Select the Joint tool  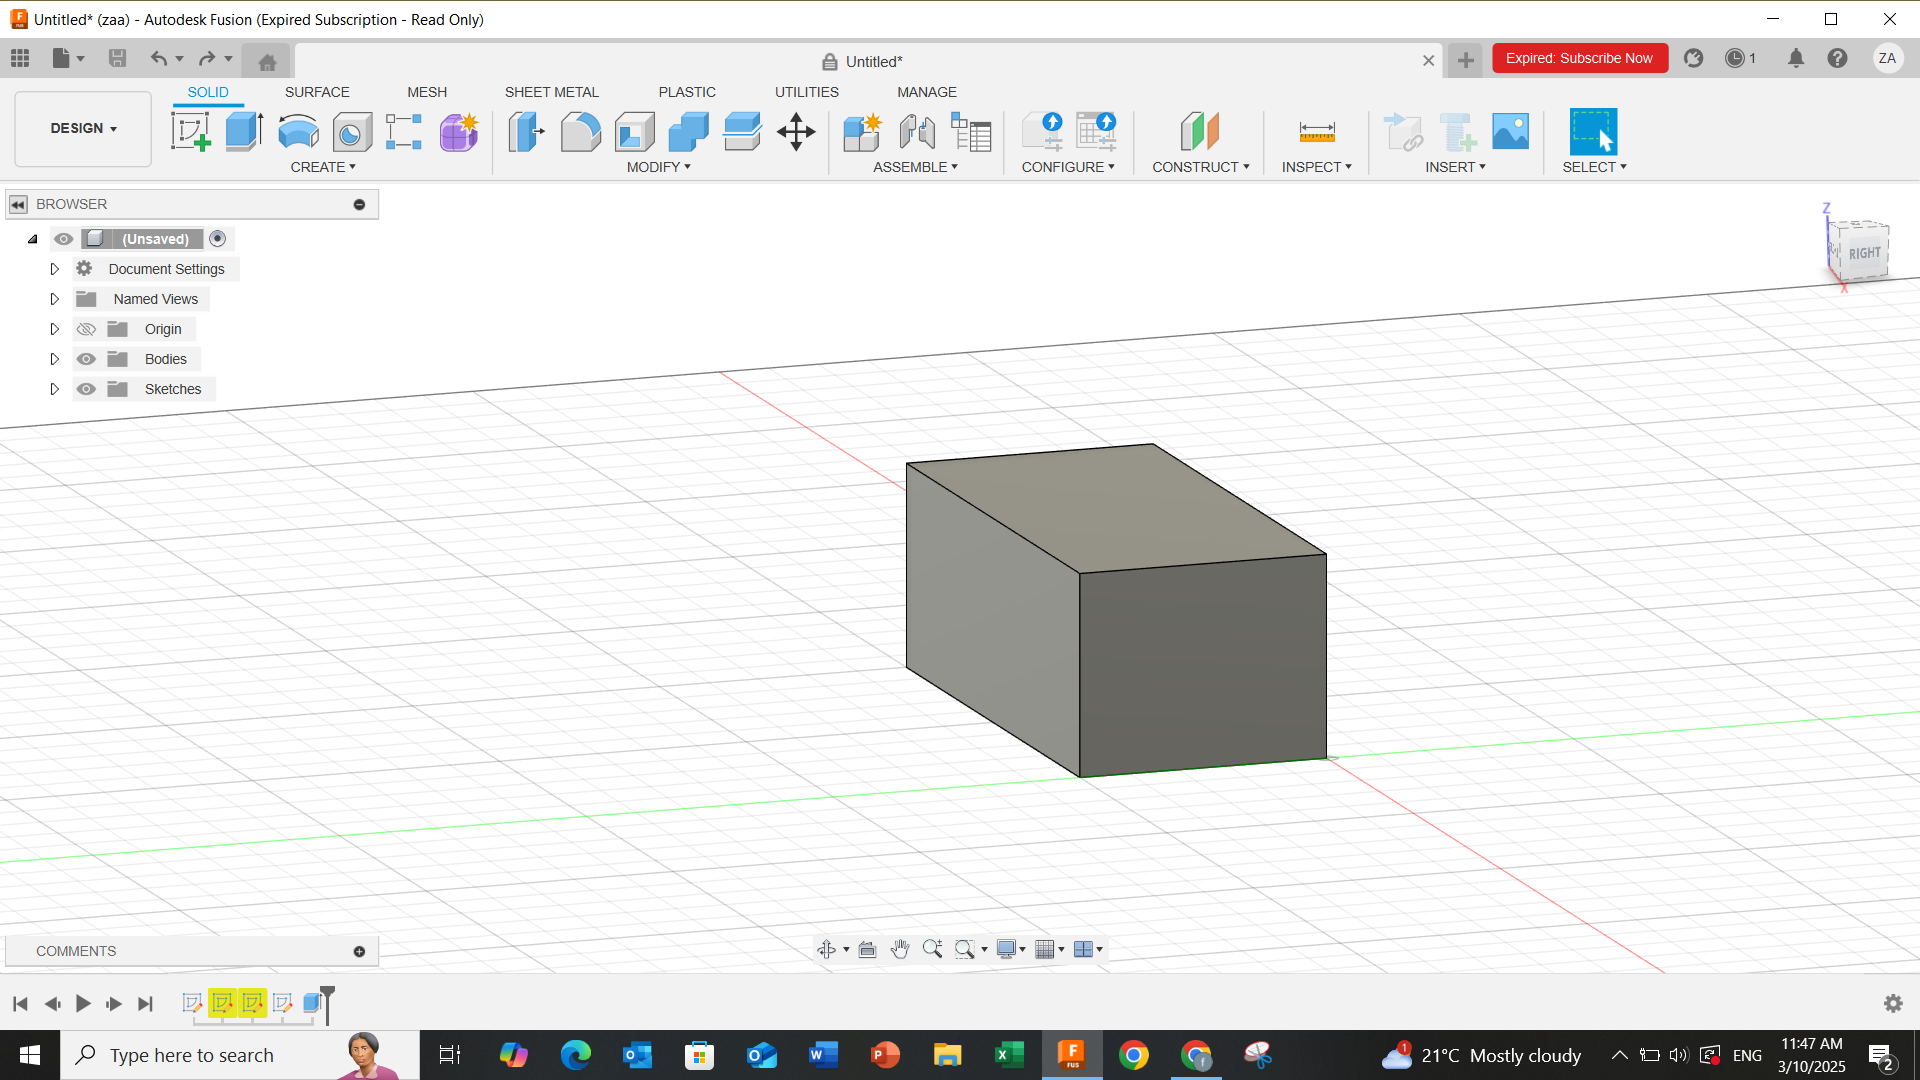tap(916, 131)
